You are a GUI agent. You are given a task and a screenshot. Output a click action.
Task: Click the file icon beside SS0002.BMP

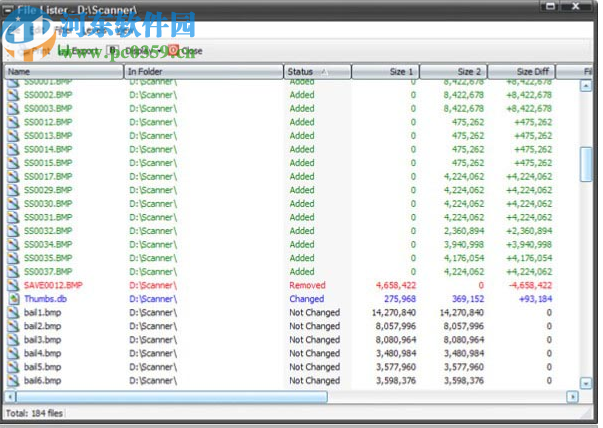pyautogui.click(x=13, y=95)
